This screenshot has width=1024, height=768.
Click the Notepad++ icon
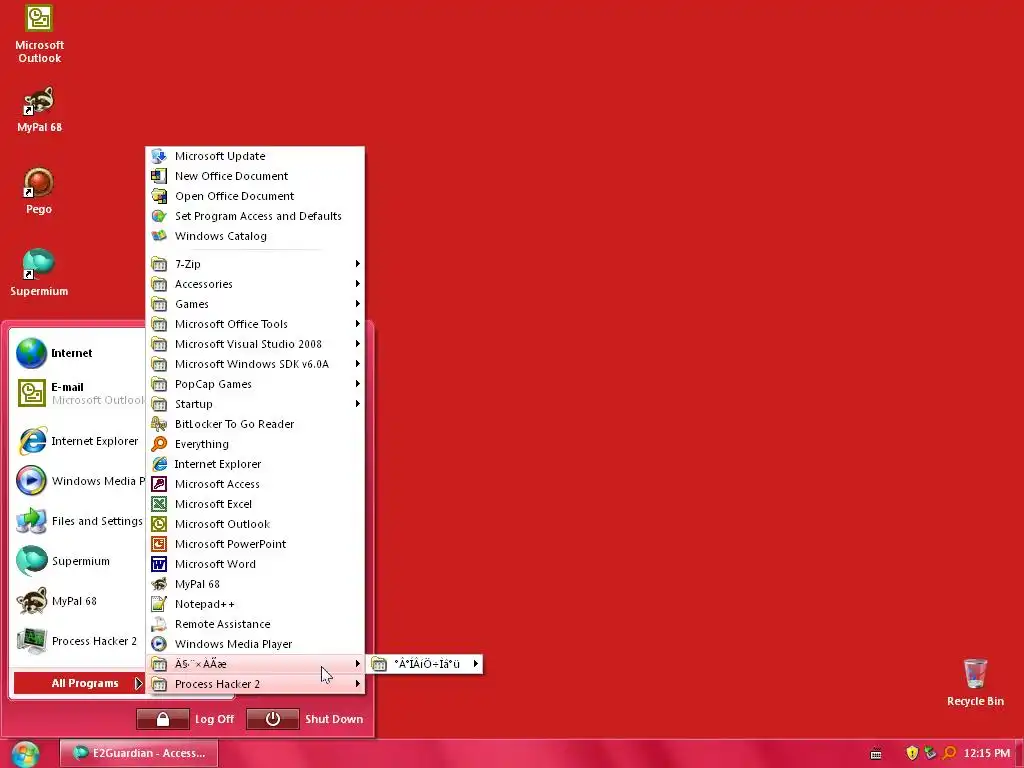click(159, 604)
